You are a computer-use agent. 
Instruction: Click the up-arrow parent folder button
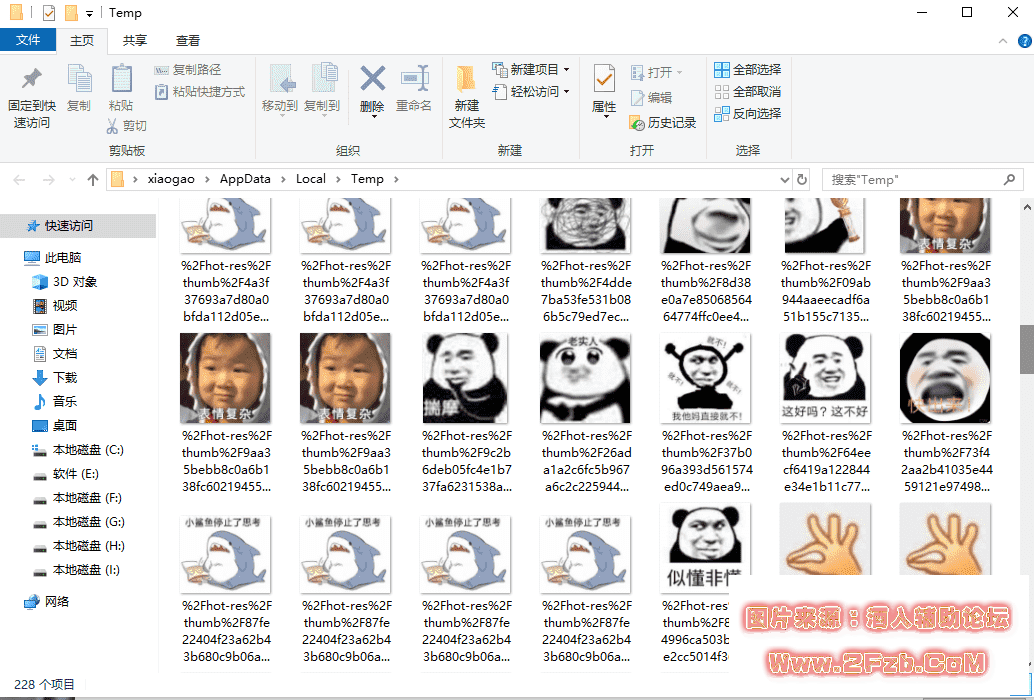(x=93, y=179)
